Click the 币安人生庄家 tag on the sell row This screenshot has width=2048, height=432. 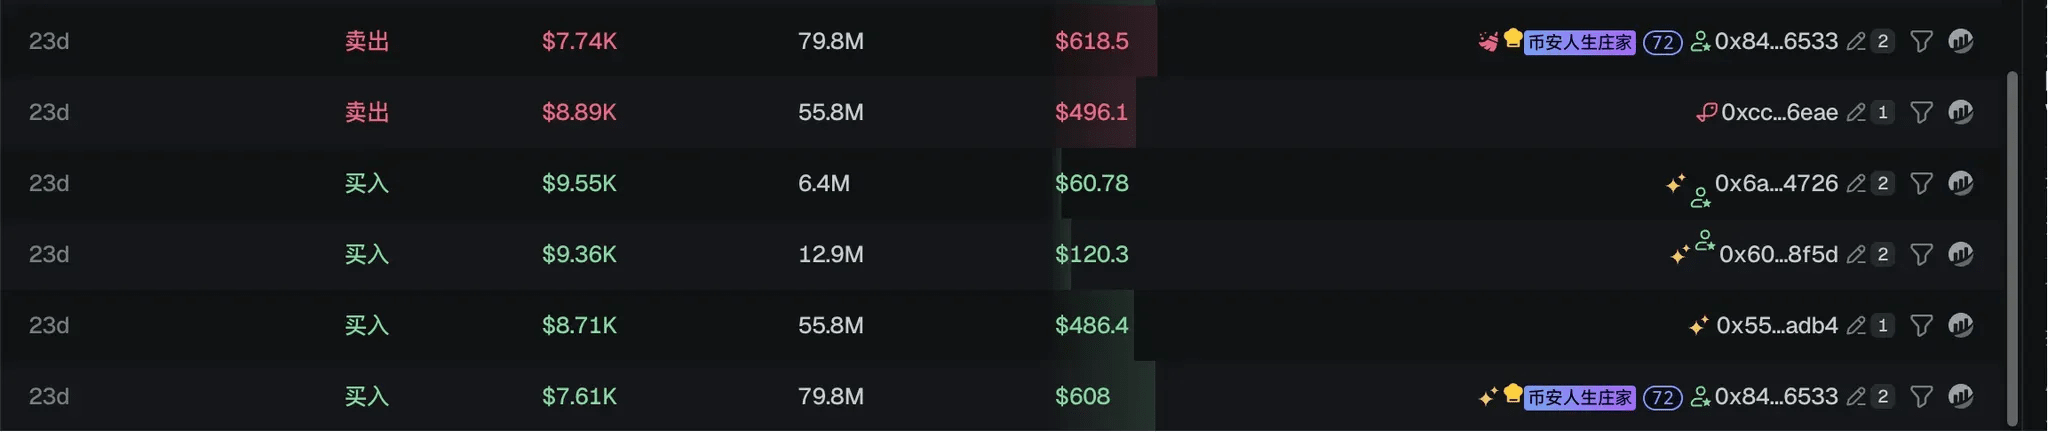coord(1580,42)
